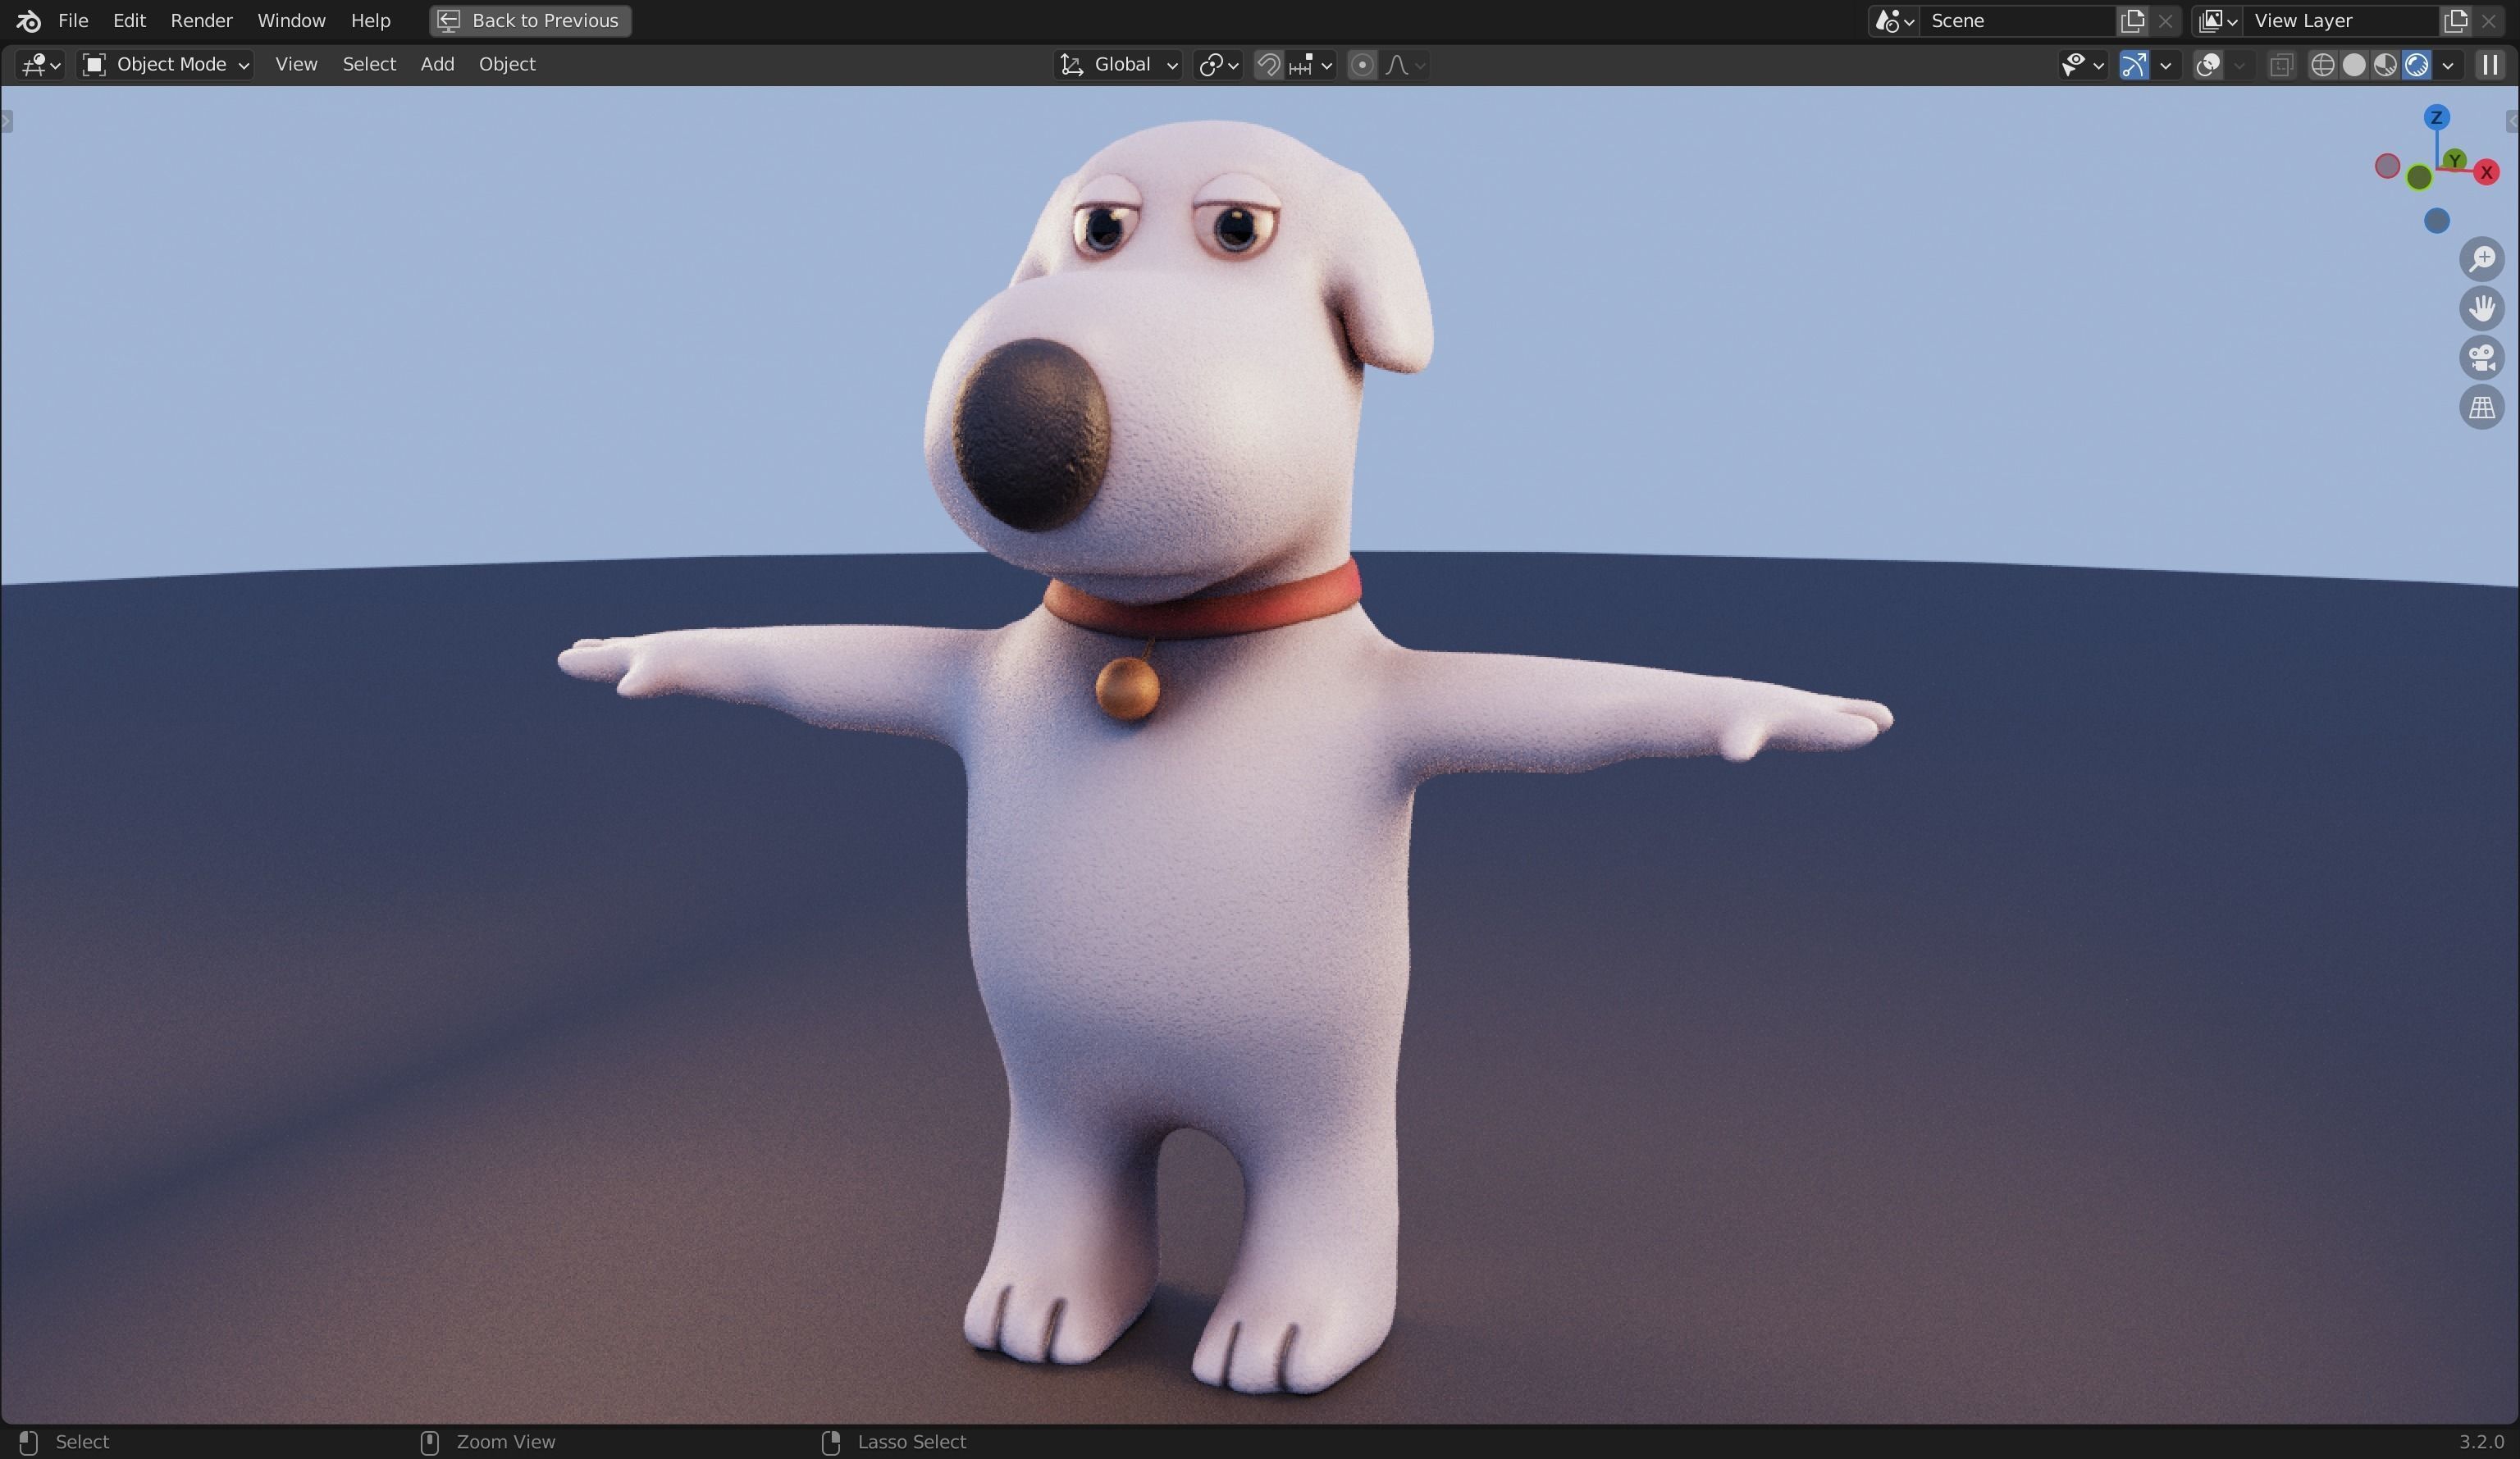The image size is (2520, 1459).
Task: Open the viewport shading options dropdown
Action: click(x=2448, y=65)
